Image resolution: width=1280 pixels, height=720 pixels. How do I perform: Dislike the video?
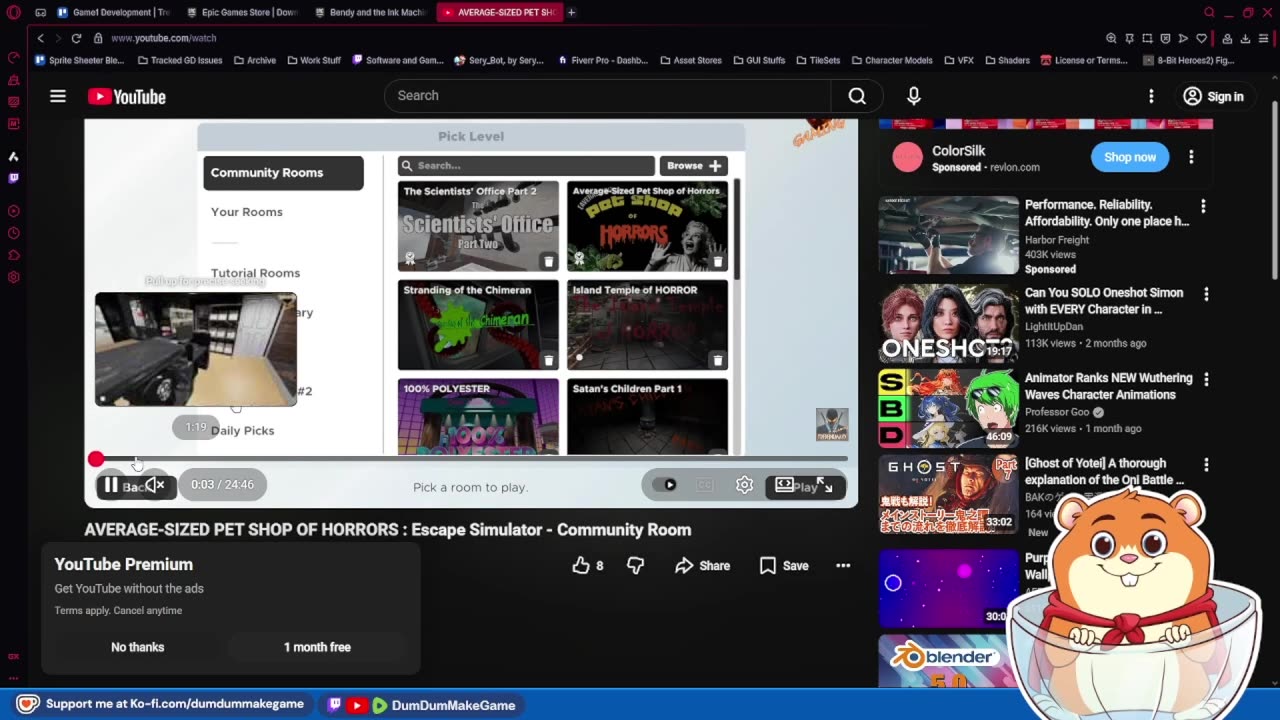coord(636,566)
